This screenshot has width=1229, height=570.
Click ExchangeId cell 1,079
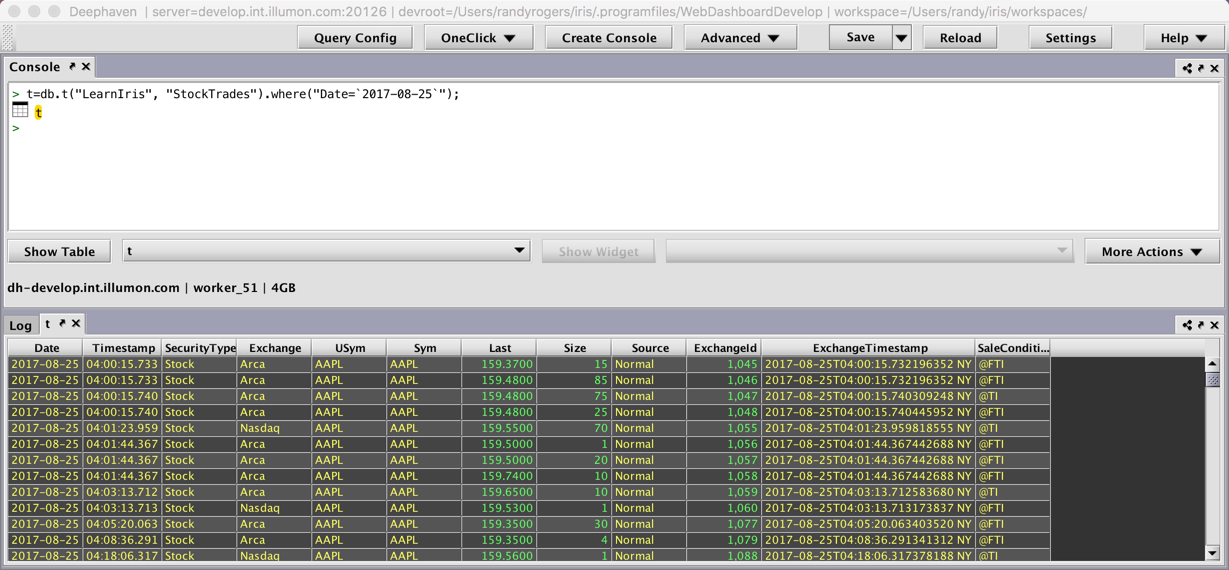pos(724,540)
